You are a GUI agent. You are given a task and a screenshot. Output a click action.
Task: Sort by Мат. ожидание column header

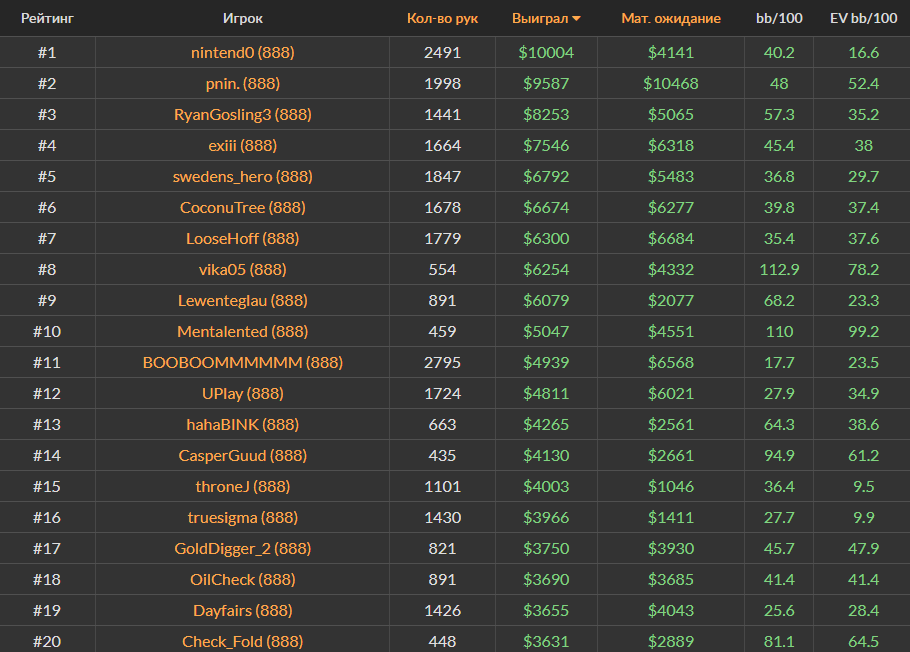pos(670,18)
